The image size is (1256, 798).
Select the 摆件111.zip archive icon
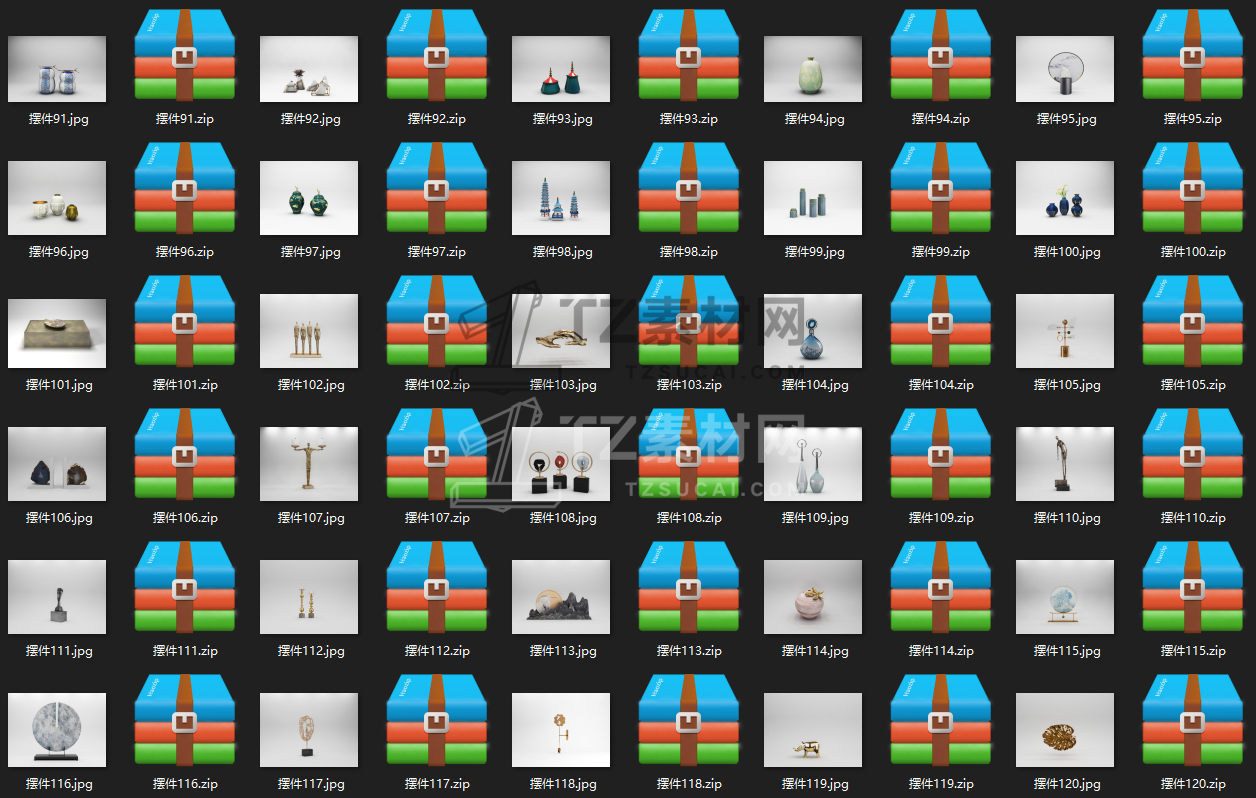[x=185, y=587]
